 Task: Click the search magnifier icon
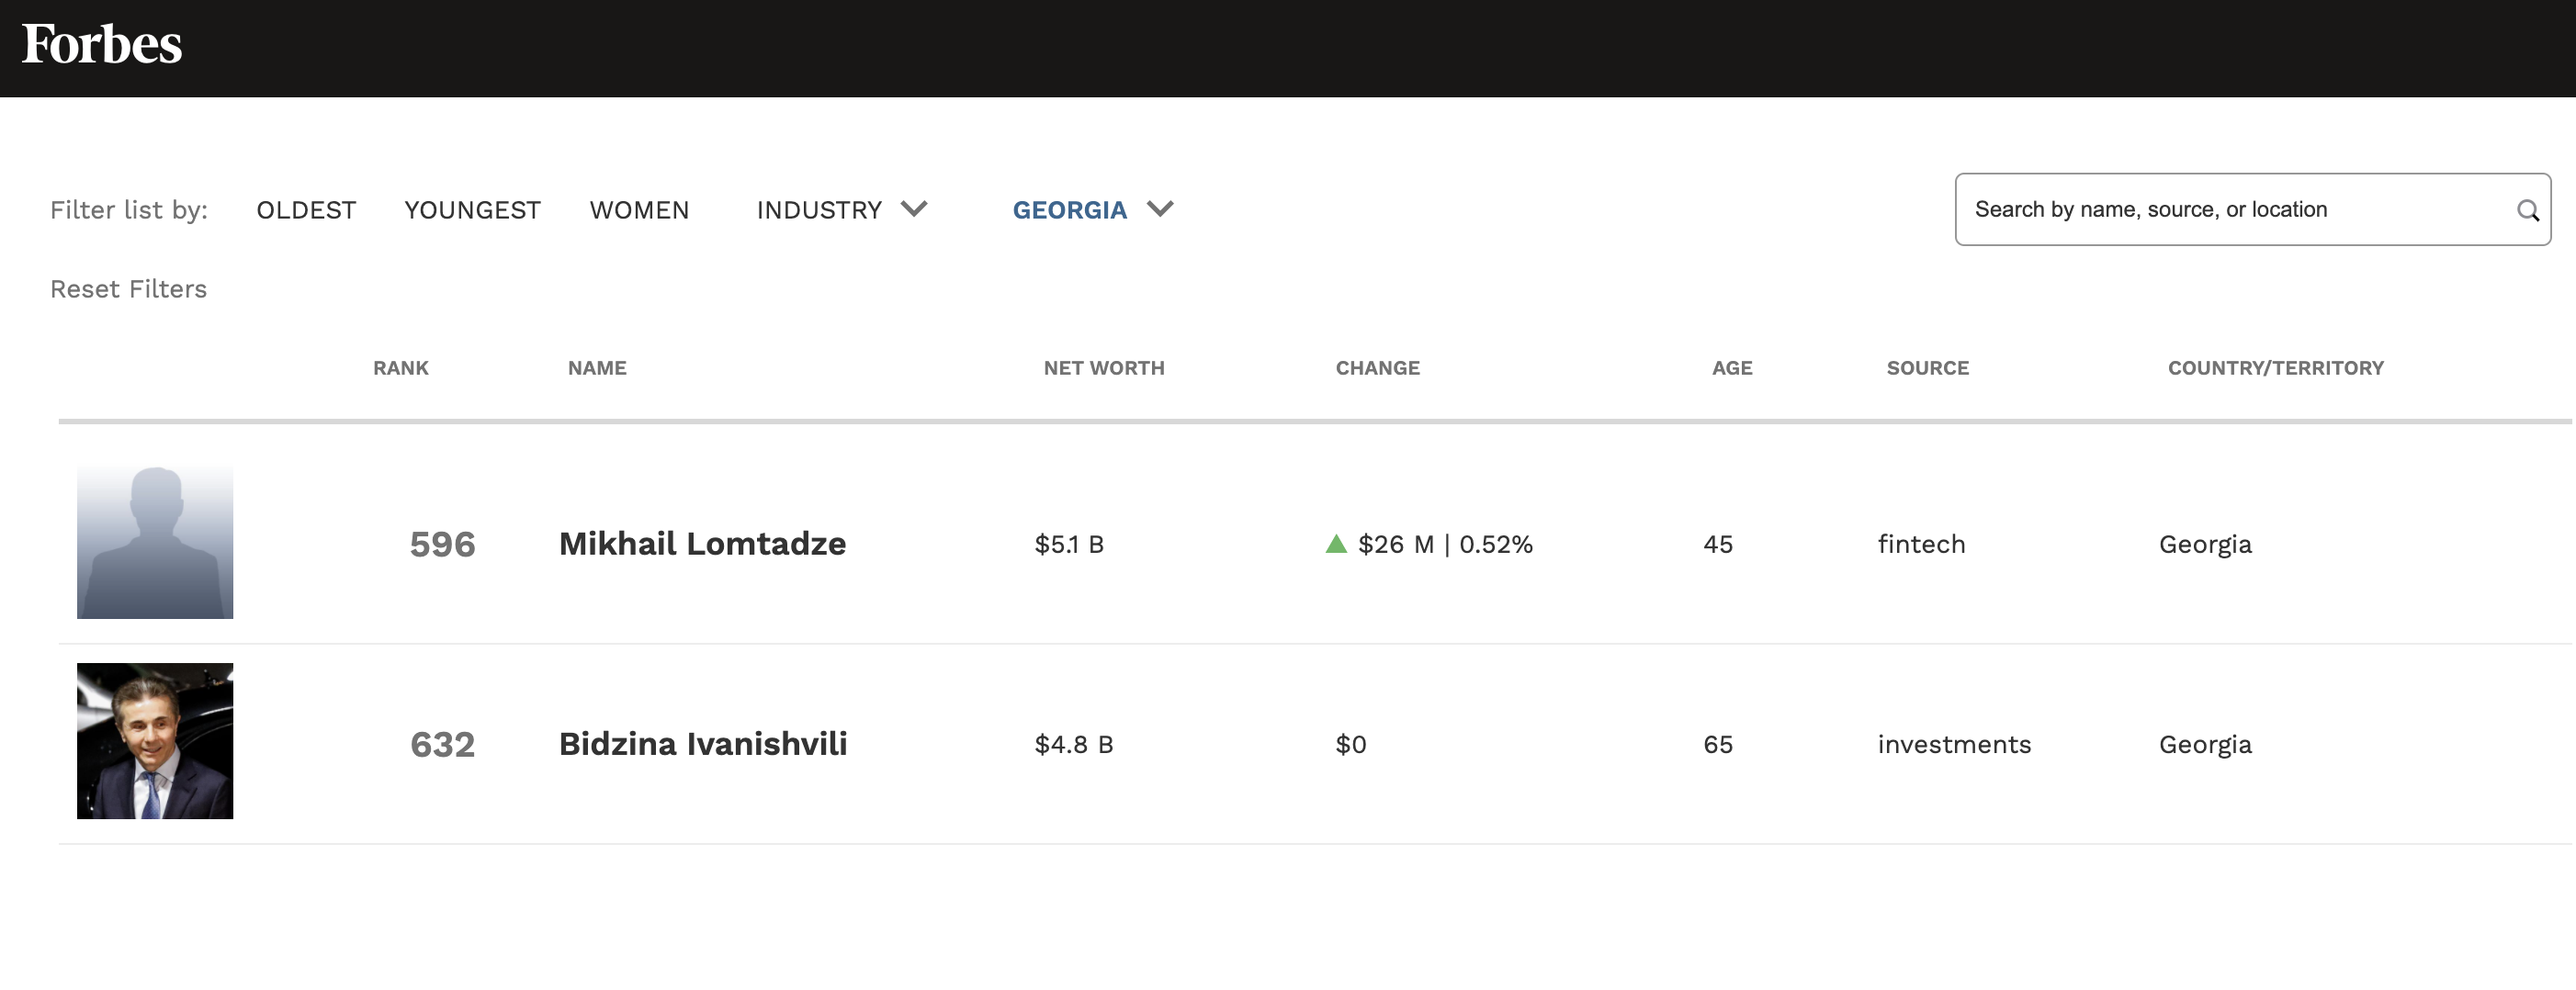pyautogui.click(x=2527, y=210)
